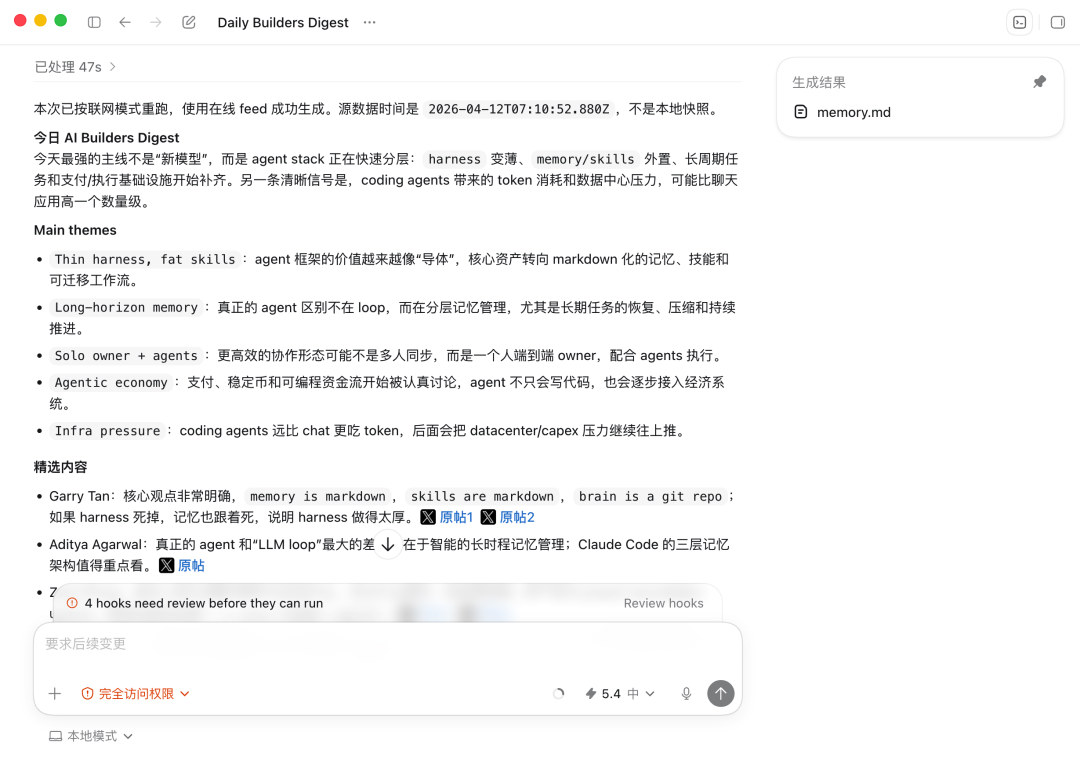The width and height of the screenshot is (1080, 757).
Task: Open the 完全访问权限 dropdown
Action: tap(135, 694)
